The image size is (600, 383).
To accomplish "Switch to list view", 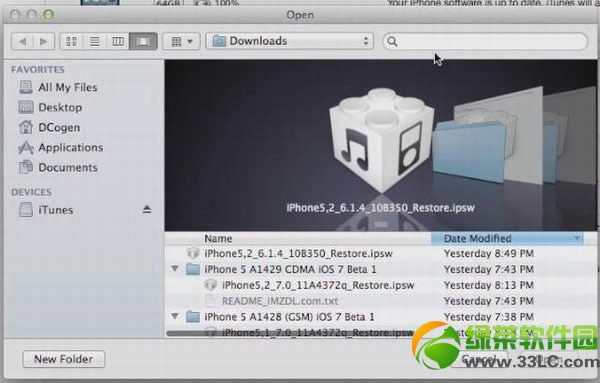I will [95, 41].
